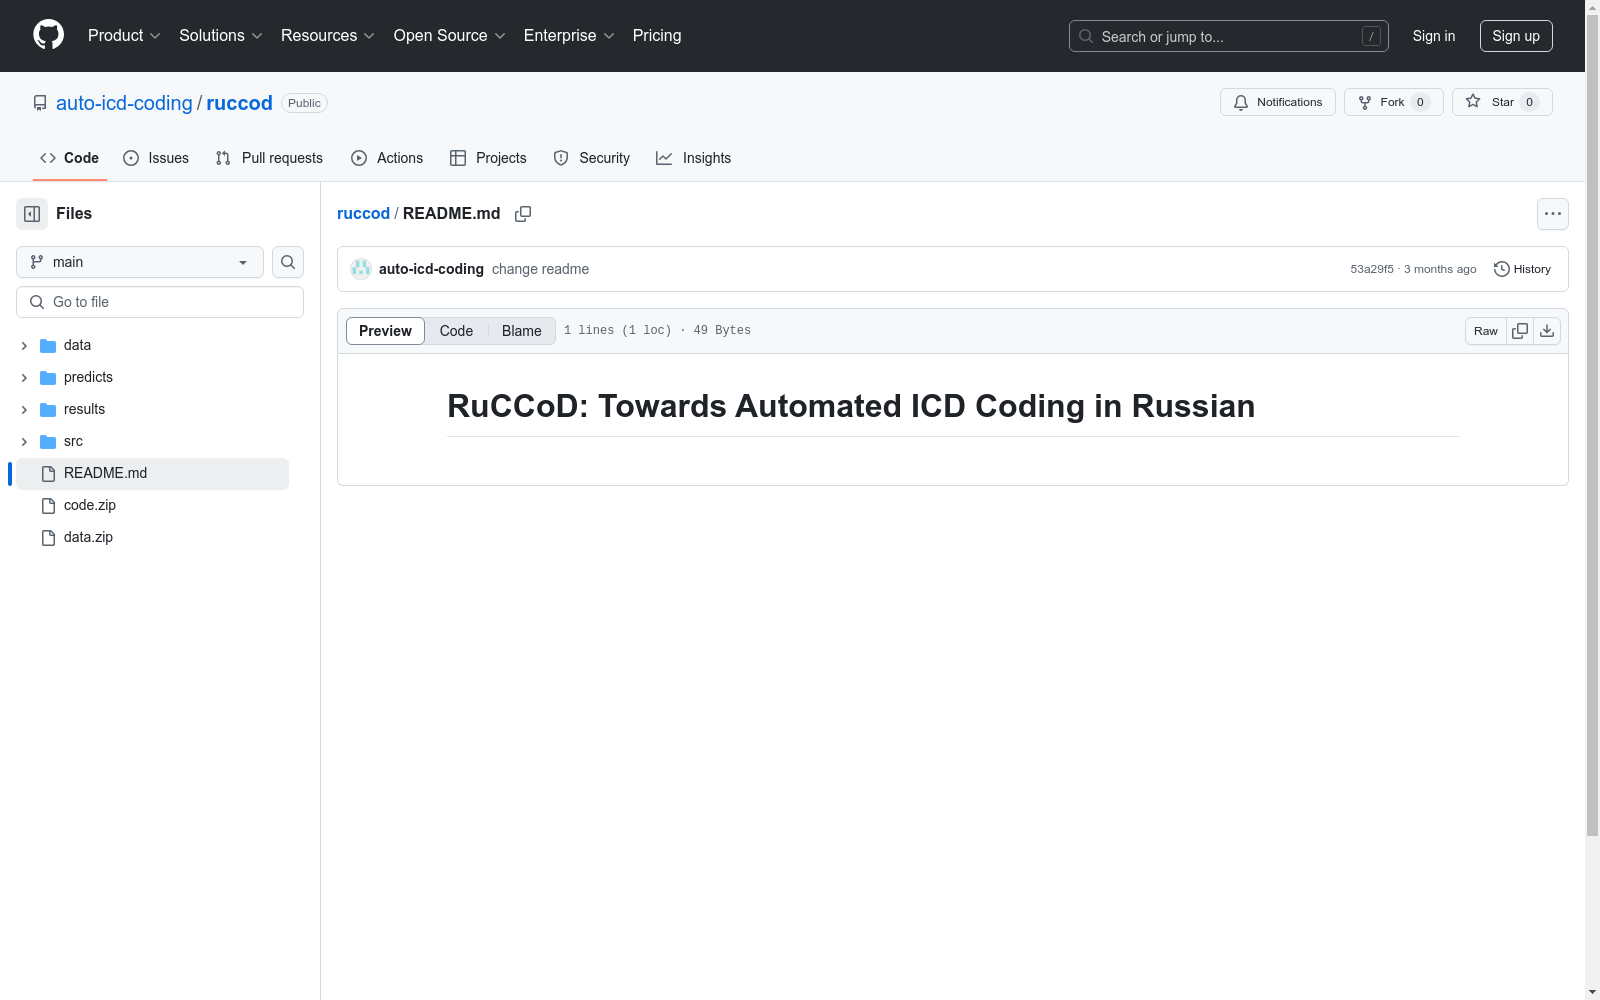Open the Pull requests tab
The width and height of the screenshot is (1600, 1000).
coord(269,158)
